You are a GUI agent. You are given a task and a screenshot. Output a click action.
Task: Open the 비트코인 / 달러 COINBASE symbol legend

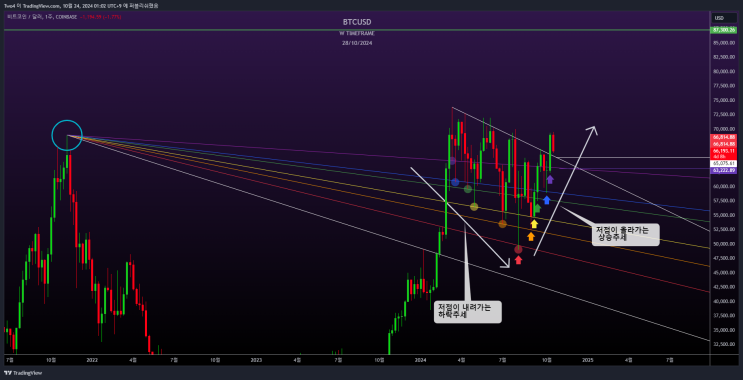(x=42, y=17)
